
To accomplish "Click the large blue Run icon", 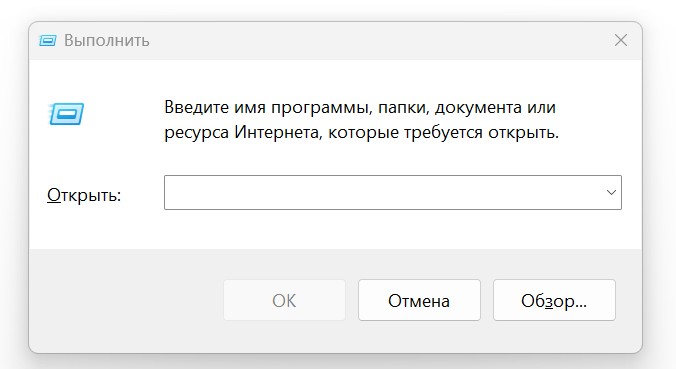I will pos(66,114).
